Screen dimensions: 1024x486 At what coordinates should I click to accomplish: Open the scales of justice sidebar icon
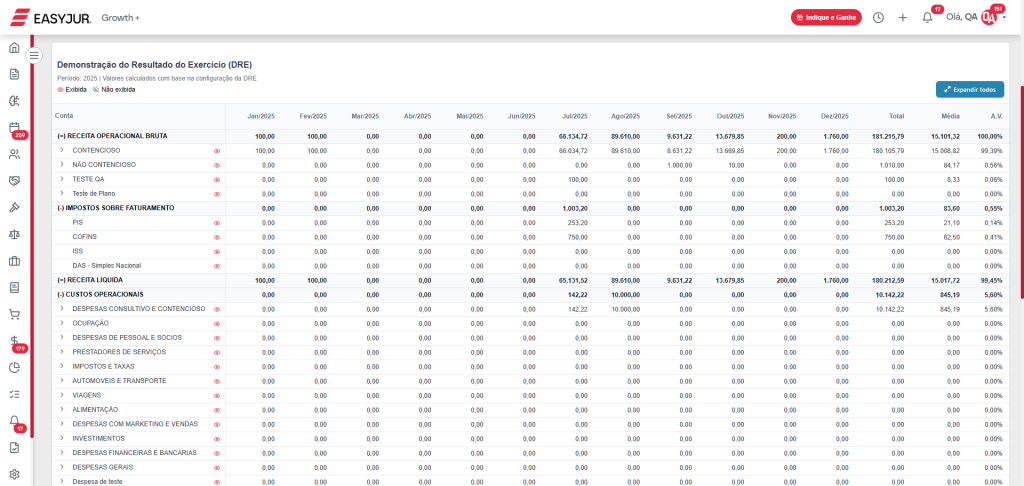click(14, 234)
